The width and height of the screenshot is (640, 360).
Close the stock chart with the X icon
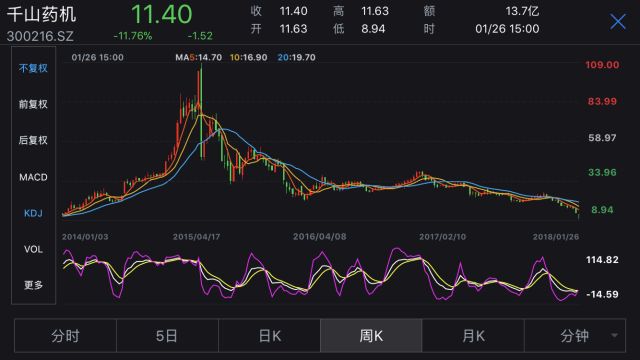click(x=618, y=21)
